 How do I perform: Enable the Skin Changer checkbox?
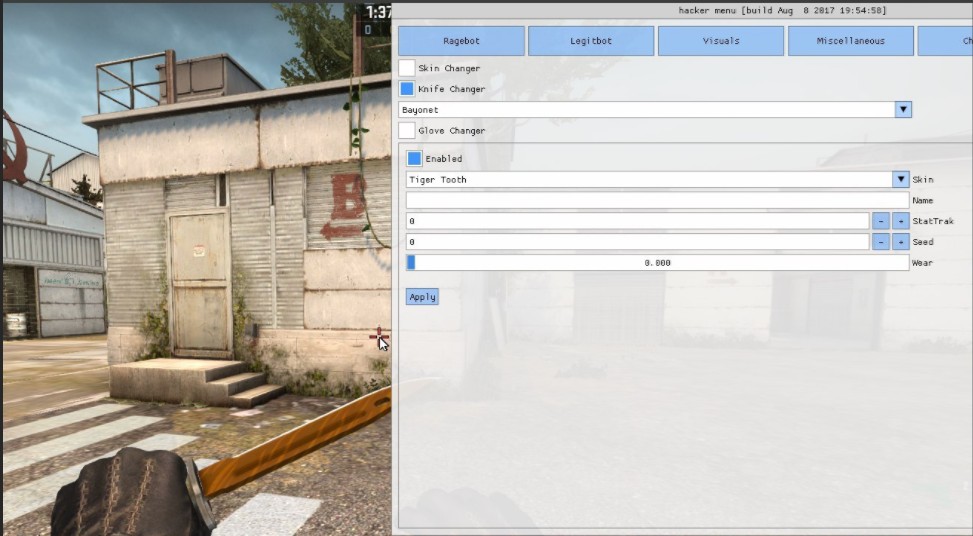[406, 68]
